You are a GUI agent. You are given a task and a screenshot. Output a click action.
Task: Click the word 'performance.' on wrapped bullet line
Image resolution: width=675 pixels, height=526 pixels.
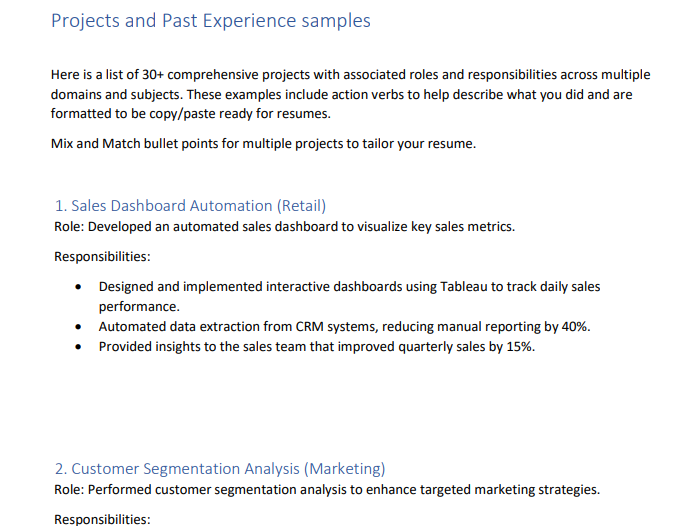(x=139, y=306)
